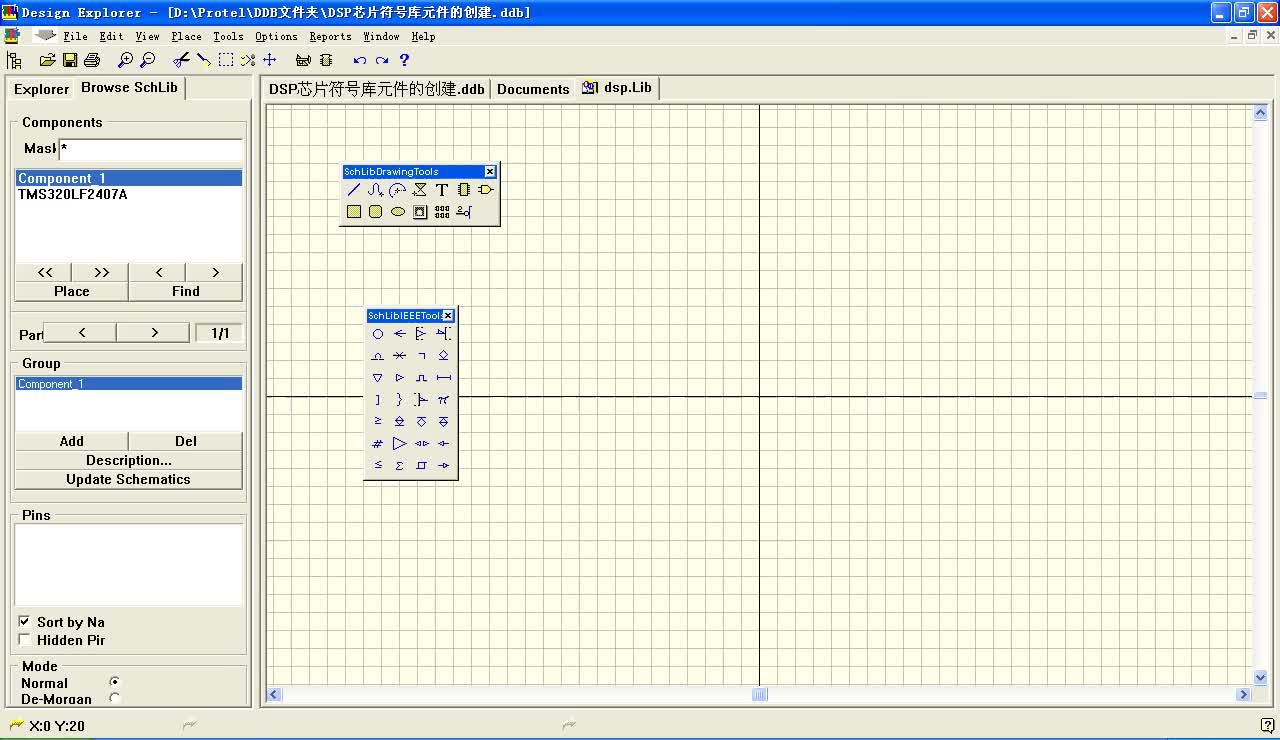Uncheck the Sort by Name checkbox

(x=25, y=621)
